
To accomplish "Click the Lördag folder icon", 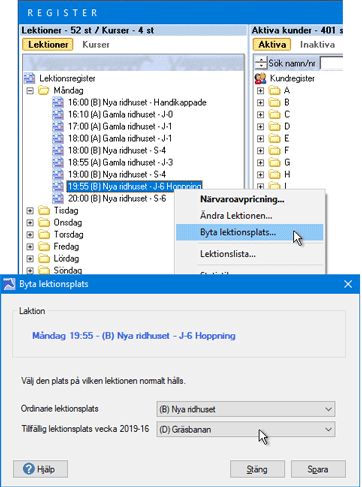I will [44, 258].
